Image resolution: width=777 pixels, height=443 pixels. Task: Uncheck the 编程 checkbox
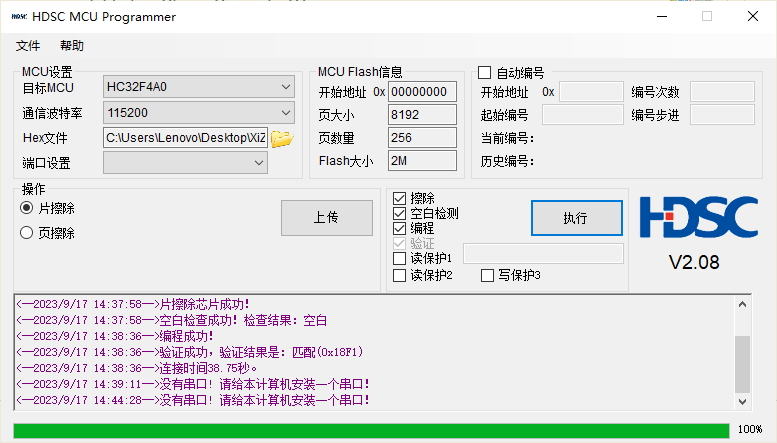coord(399,228)
